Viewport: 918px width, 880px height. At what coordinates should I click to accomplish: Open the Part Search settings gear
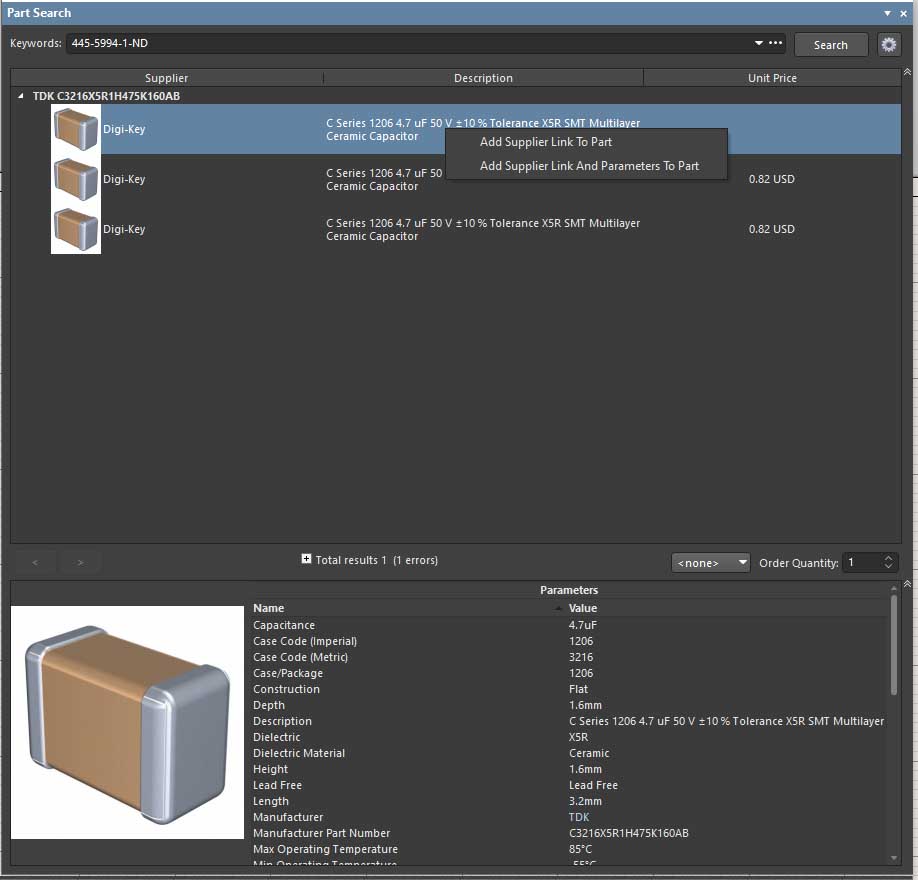(888, 44)
